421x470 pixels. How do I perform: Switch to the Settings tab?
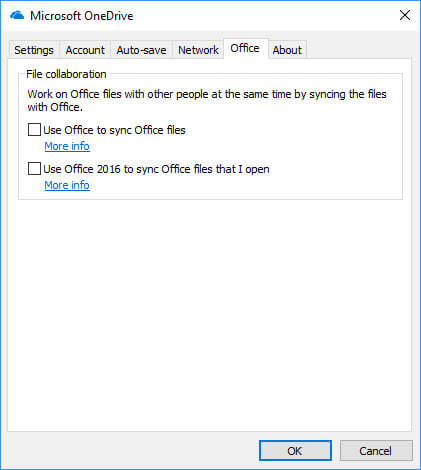click(34, 50)
